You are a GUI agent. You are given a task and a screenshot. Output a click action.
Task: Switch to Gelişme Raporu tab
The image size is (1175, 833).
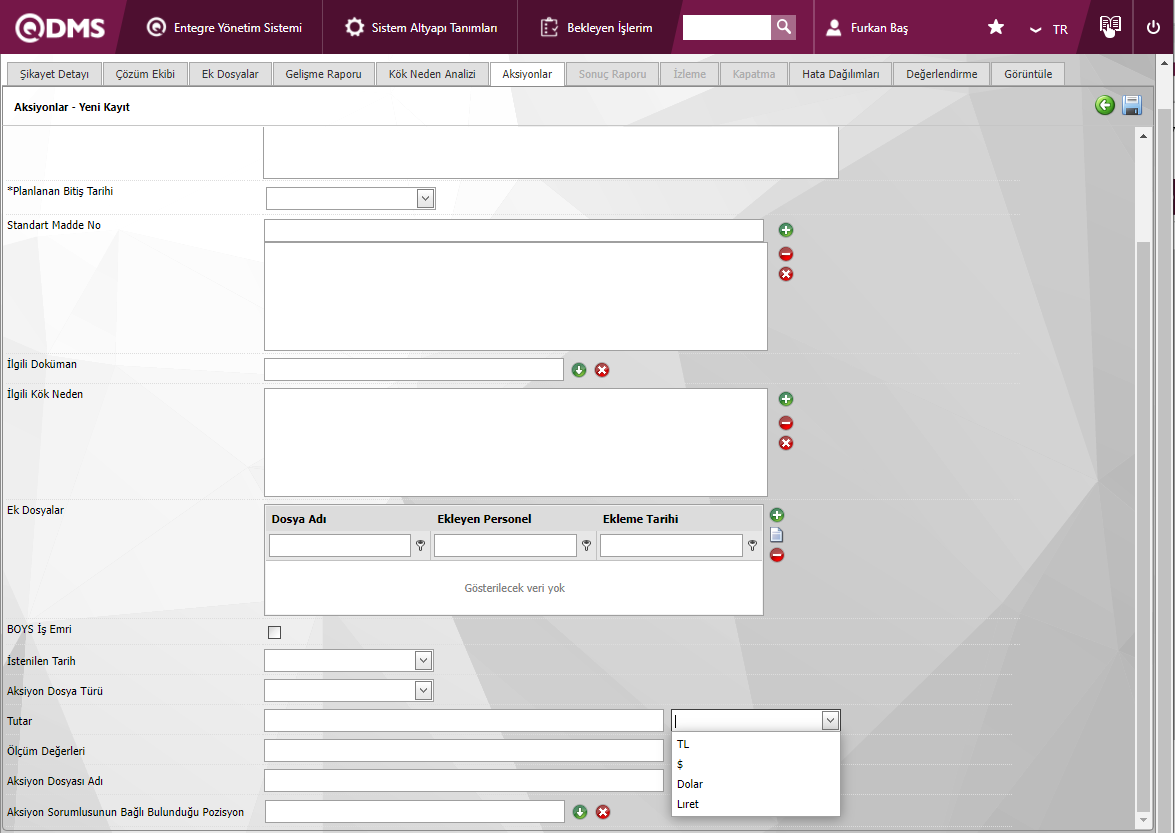[324, 74]
